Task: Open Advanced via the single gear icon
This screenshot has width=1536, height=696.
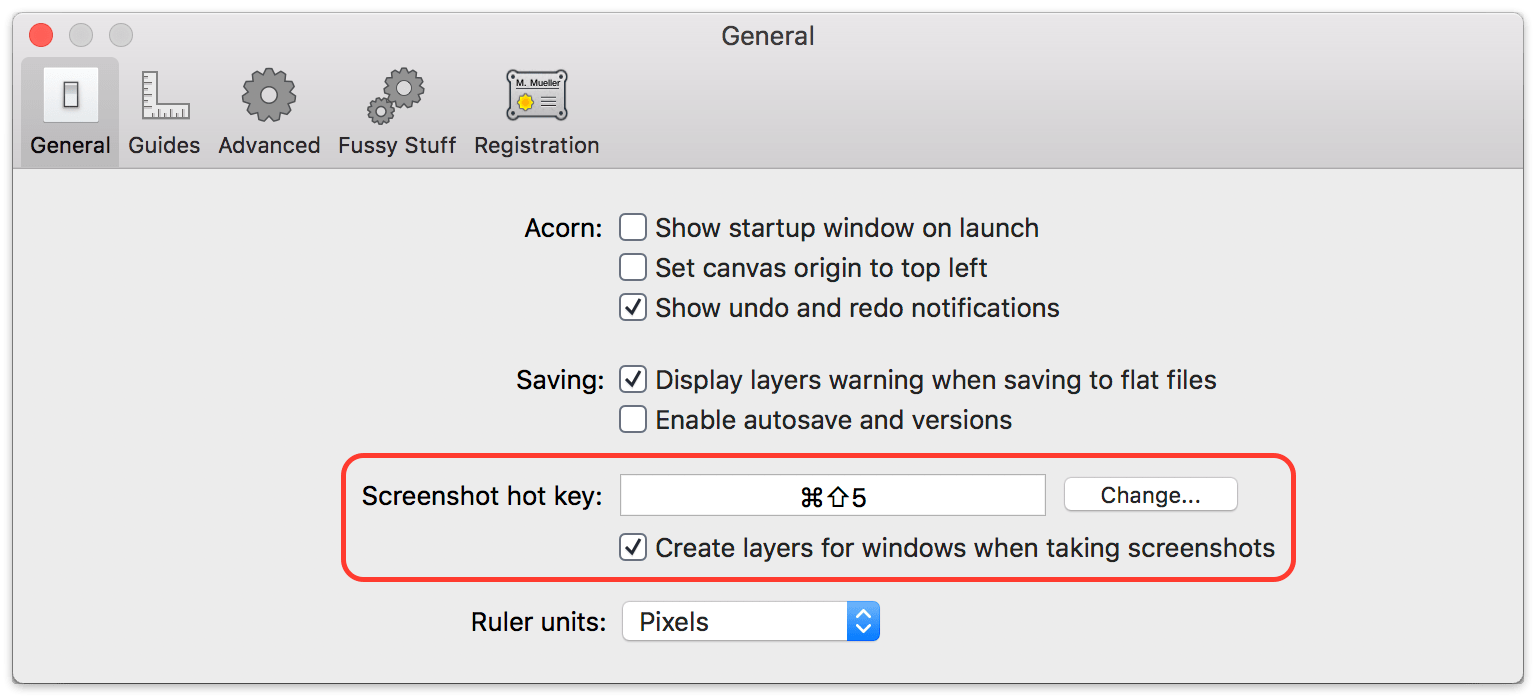Action: 269,95
